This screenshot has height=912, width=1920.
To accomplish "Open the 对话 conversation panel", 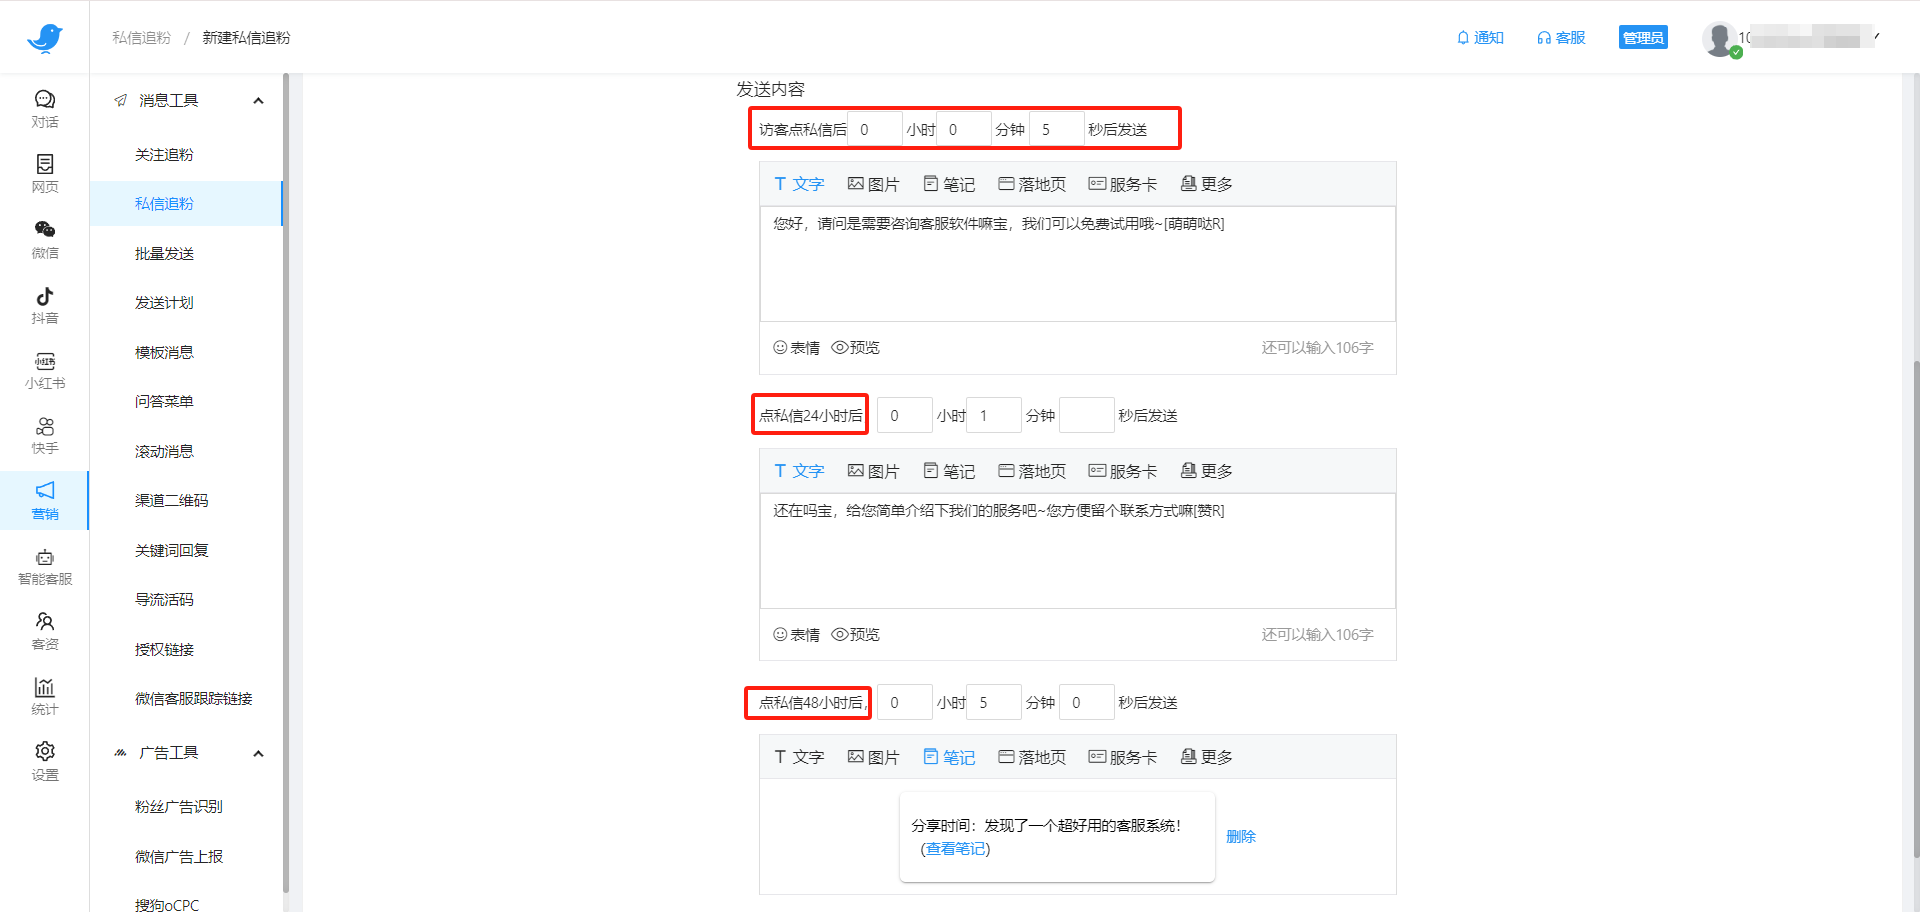I will [44, 106].
